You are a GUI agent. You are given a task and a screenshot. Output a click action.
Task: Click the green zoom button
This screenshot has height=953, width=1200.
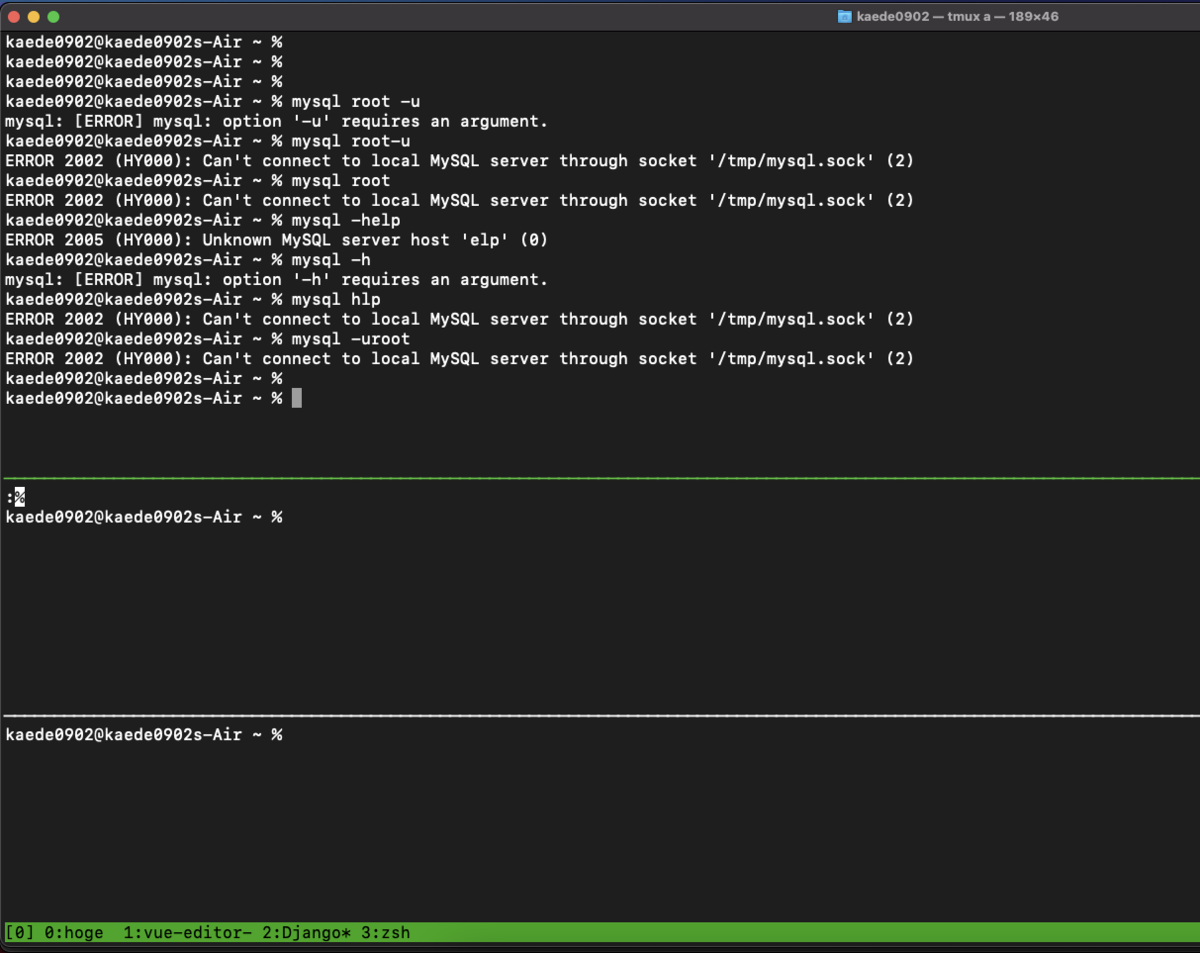pyautogui.click(x=53, y=16)
